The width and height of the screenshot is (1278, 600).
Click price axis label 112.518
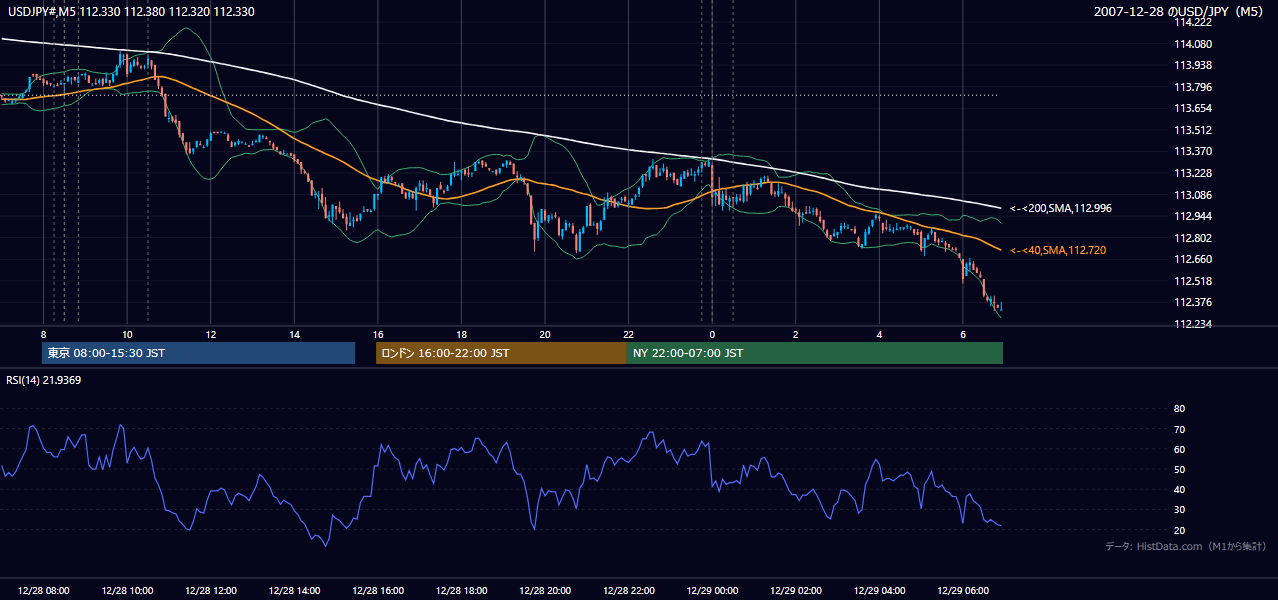1193,281
